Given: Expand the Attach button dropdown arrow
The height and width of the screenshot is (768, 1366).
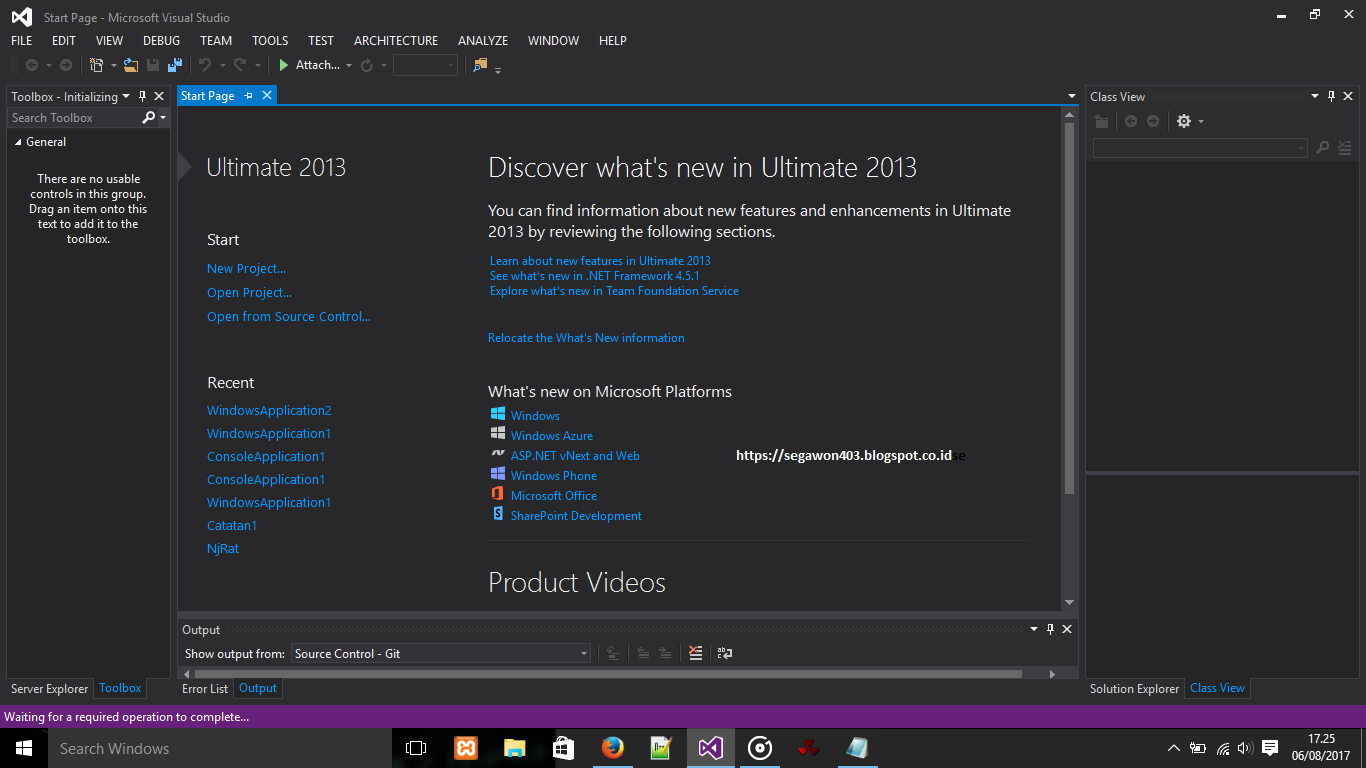Looking at the screenshot, I should pos(349,66).
